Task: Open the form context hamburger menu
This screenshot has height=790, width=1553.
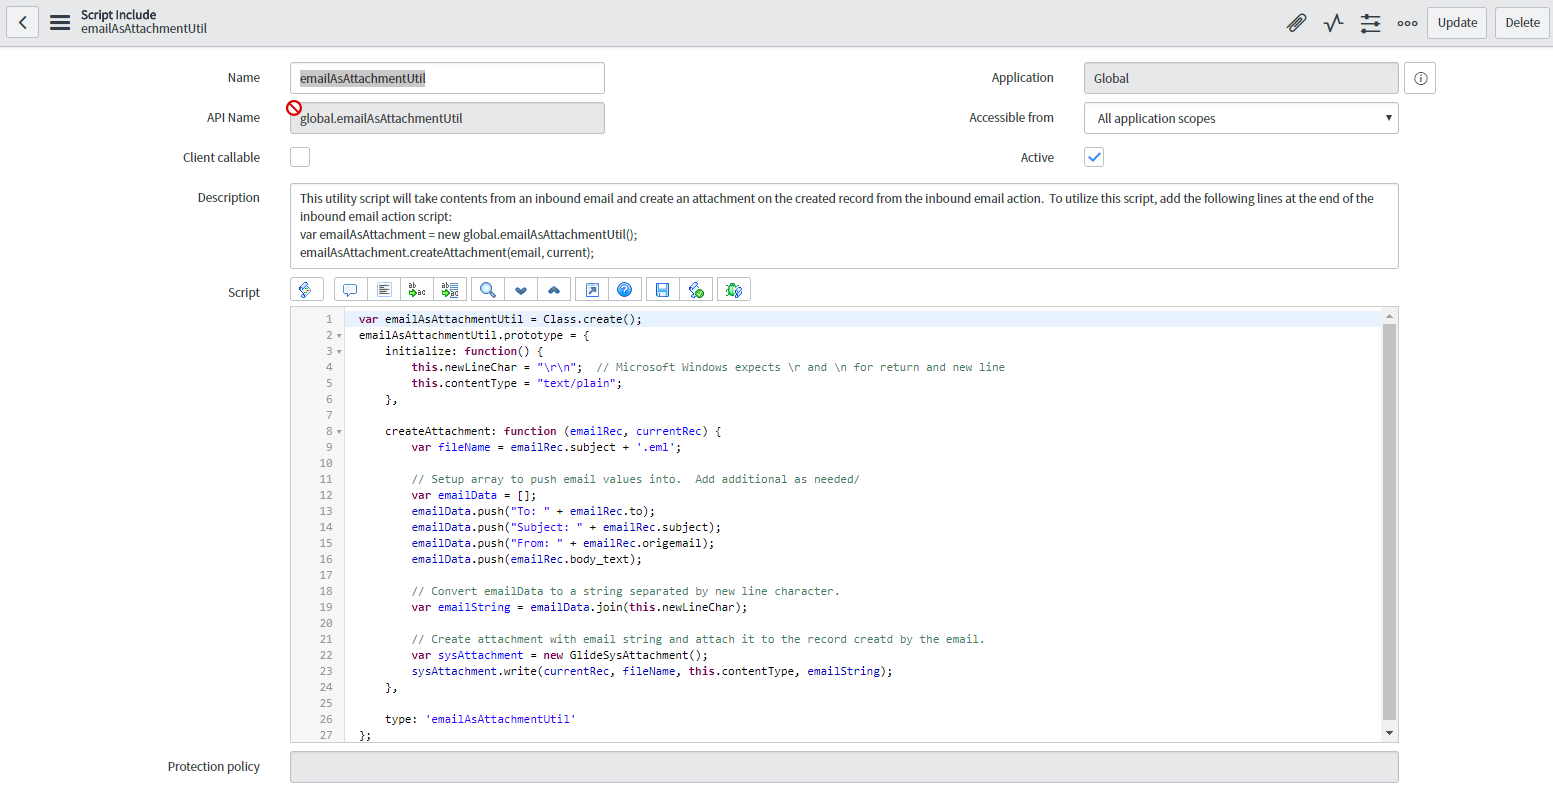Action: (60, 22)
